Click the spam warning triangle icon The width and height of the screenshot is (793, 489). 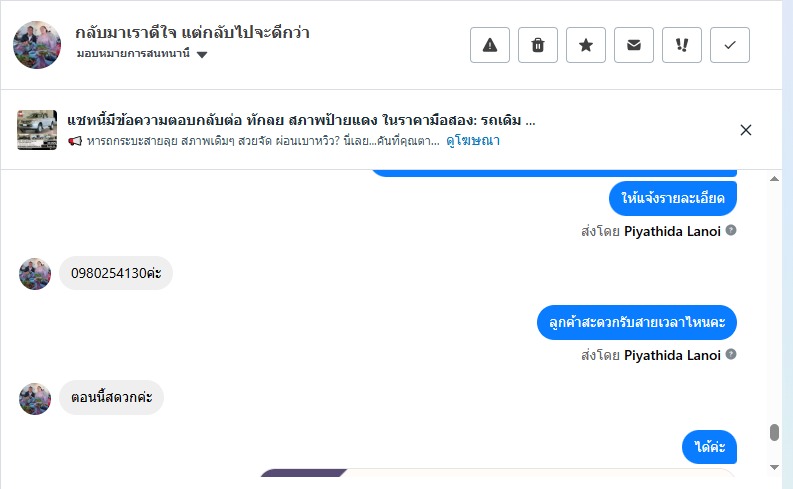[x=490, y=45]
